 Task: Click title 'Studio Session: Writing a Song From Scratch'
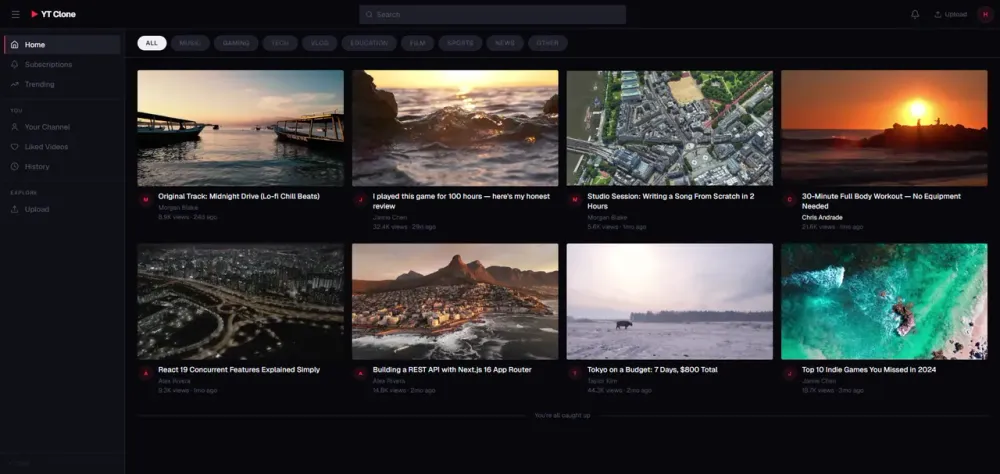click(670, 201)
